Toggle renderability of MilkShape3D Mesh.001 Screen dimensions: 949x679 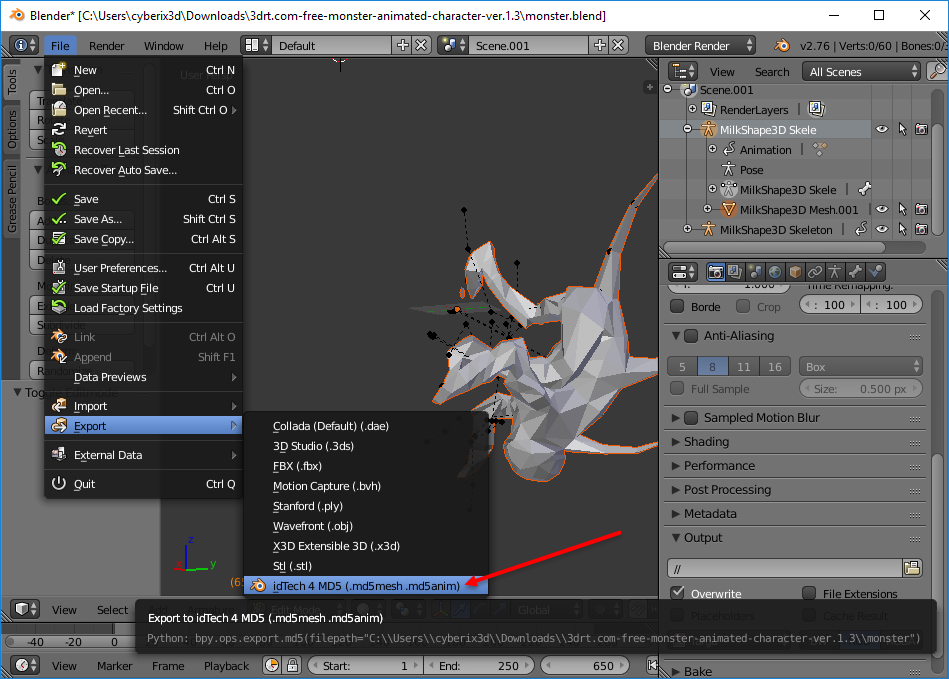click(921, 209)
